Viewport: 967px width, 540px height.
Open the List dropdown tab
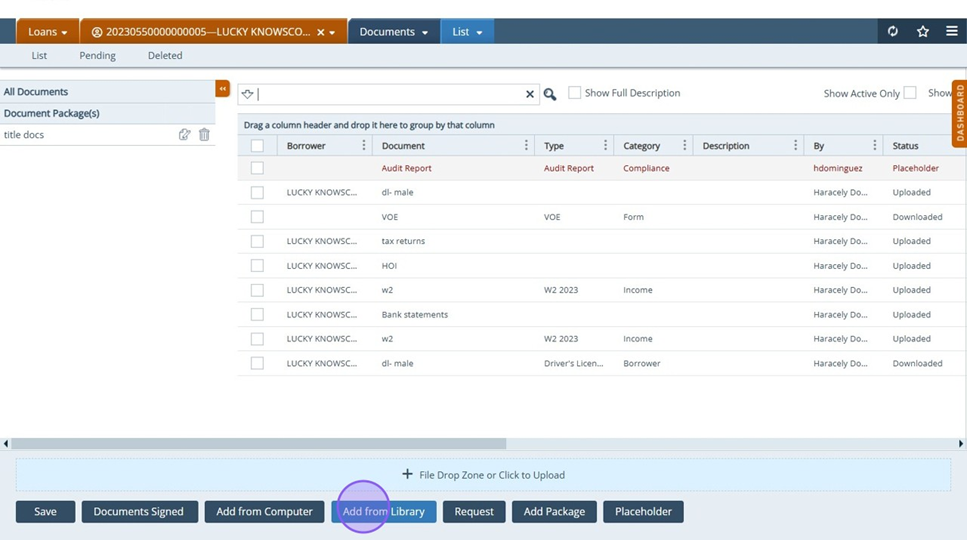pos(467,32)
